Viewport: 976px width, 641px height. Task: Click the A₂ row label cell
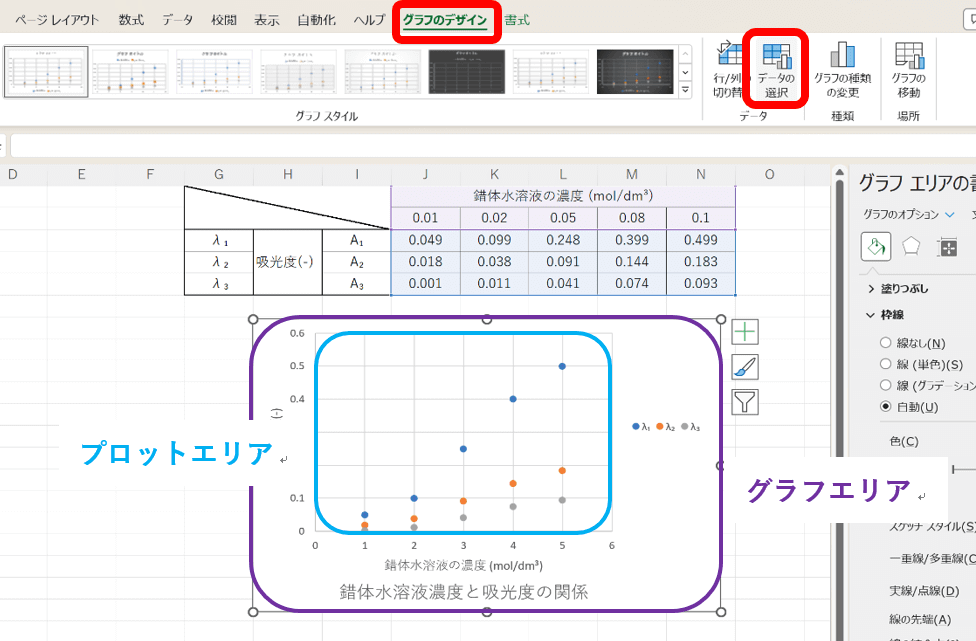357,262
